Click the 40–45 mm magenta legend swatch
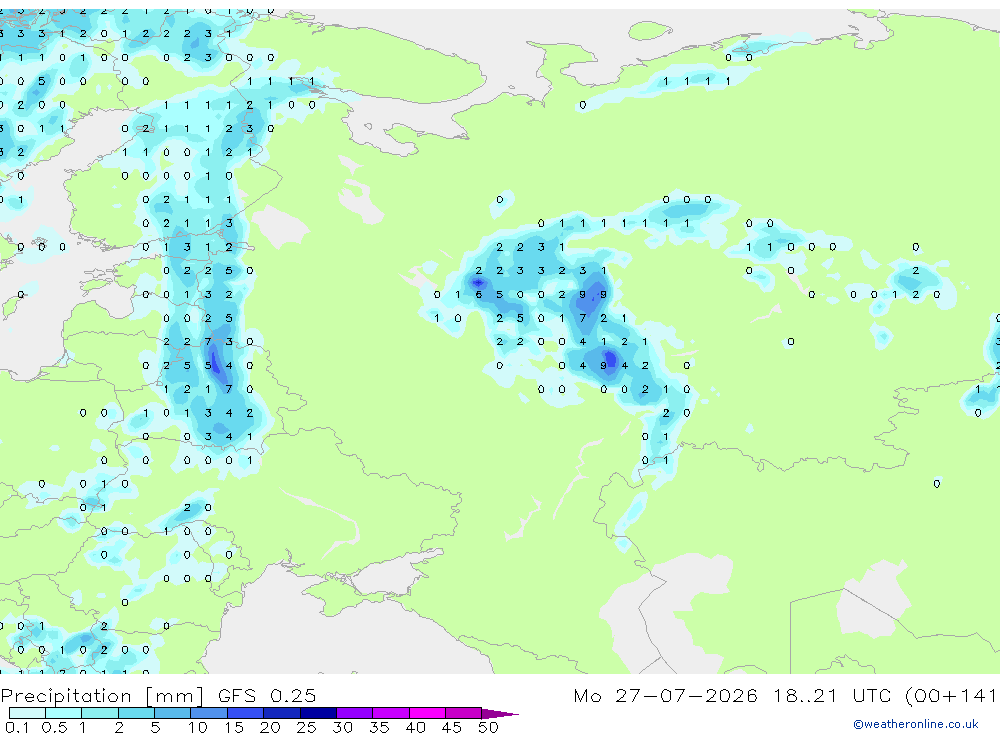Viewport: 1000px width, 733px height. pos(427,713)
